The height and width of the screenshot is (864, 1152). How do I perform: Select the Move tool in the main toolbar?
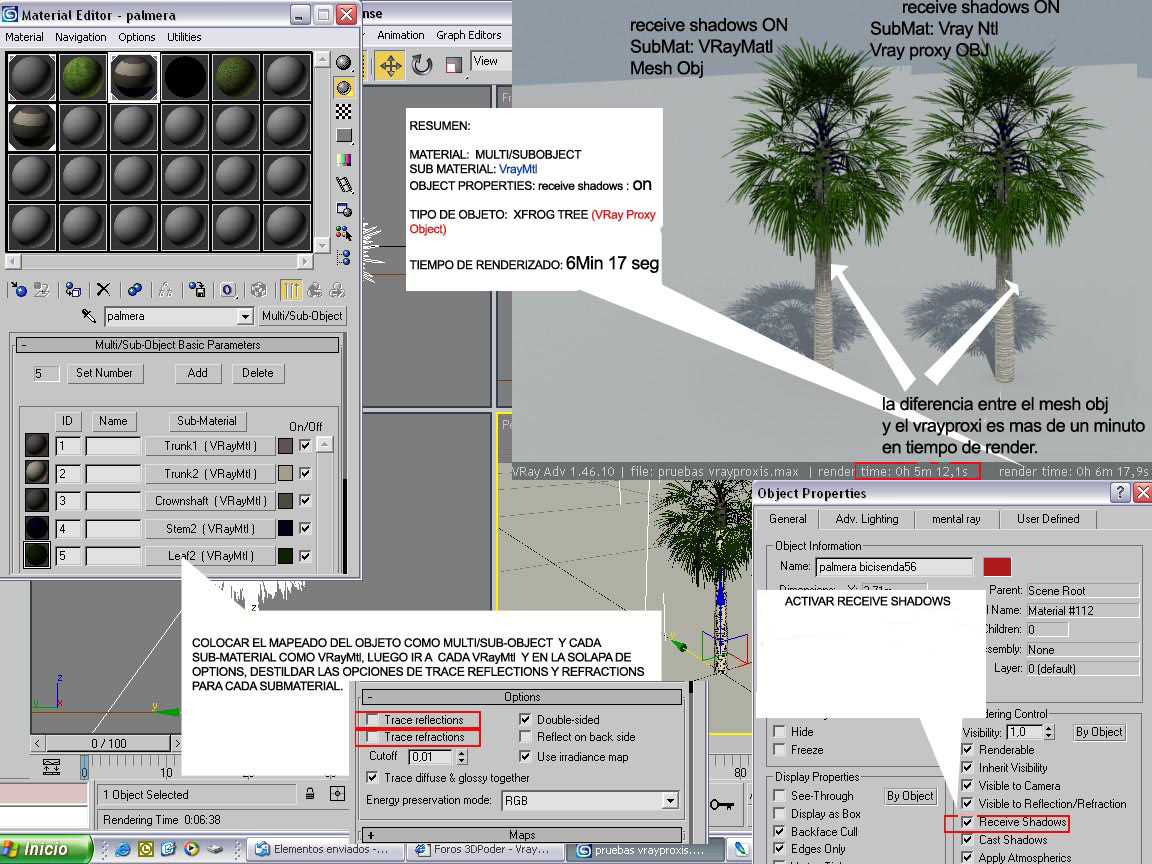(390, 65)
